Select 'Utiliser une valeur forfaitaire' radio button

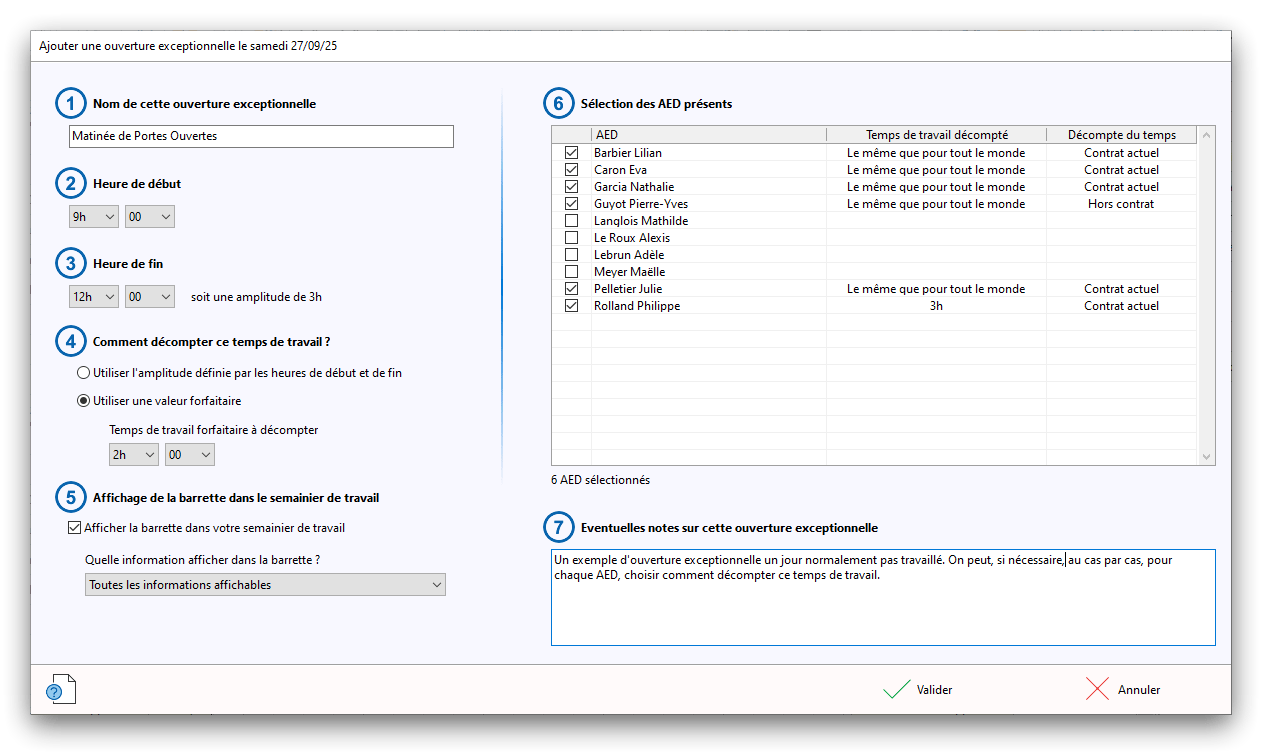pyautogui.click(x=84, y=401)
